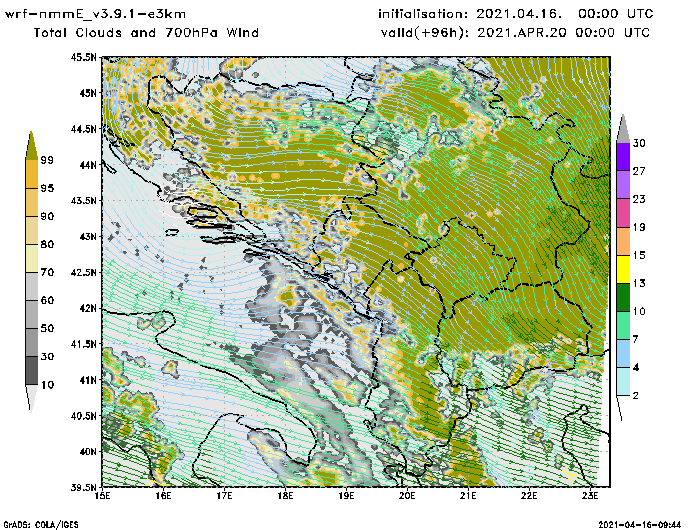Image resolution: width=700 pixels, height=530 pixels.
Task: Click the '44N' latitude label
Action: [x=88, y=165]
